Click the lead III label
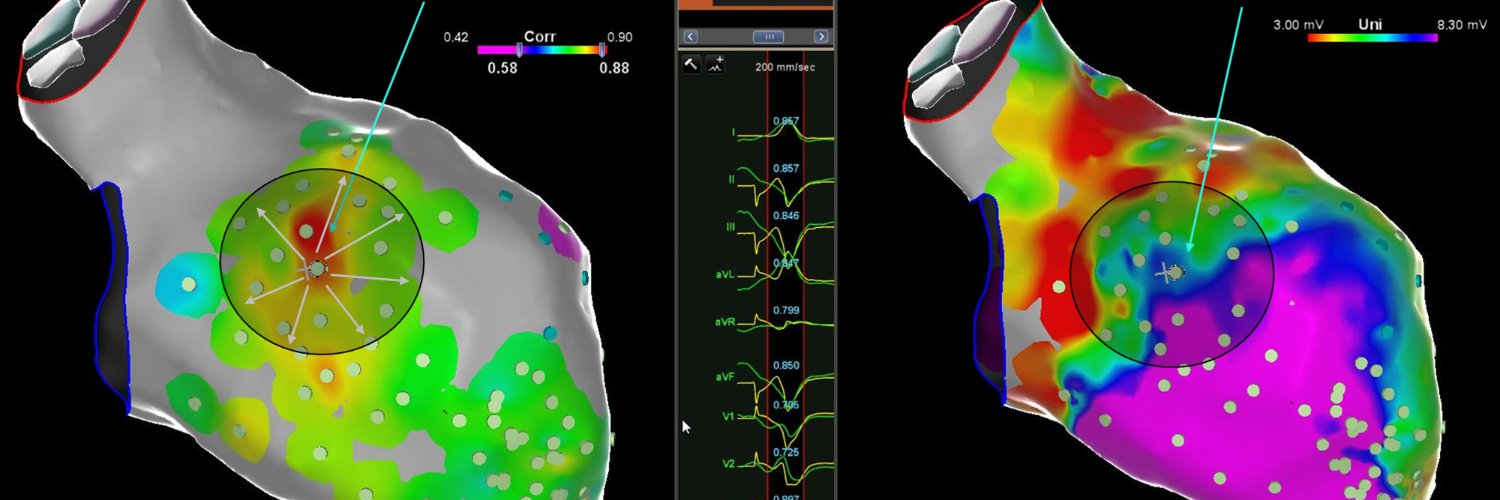This screenshot has width=1500, height=500. pos(732,227)
